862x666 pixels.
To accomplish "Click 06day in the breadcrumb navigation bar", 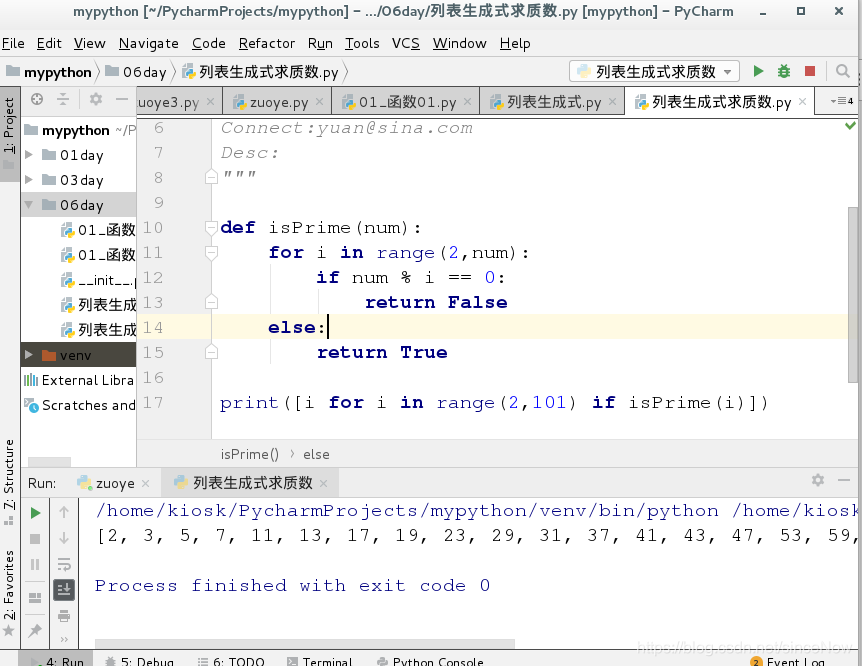I will 136,72.
